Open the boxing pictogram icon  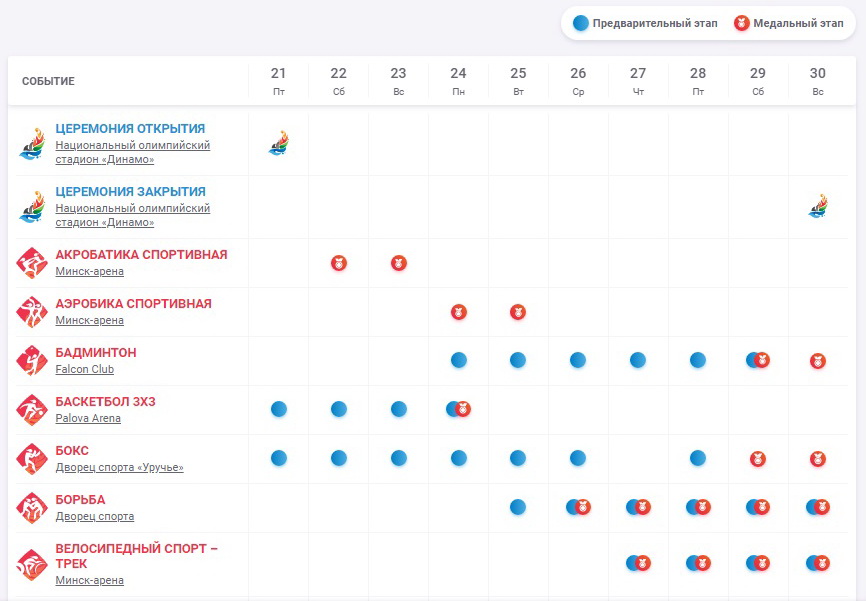pyautogui.click(x=32, y=459)
